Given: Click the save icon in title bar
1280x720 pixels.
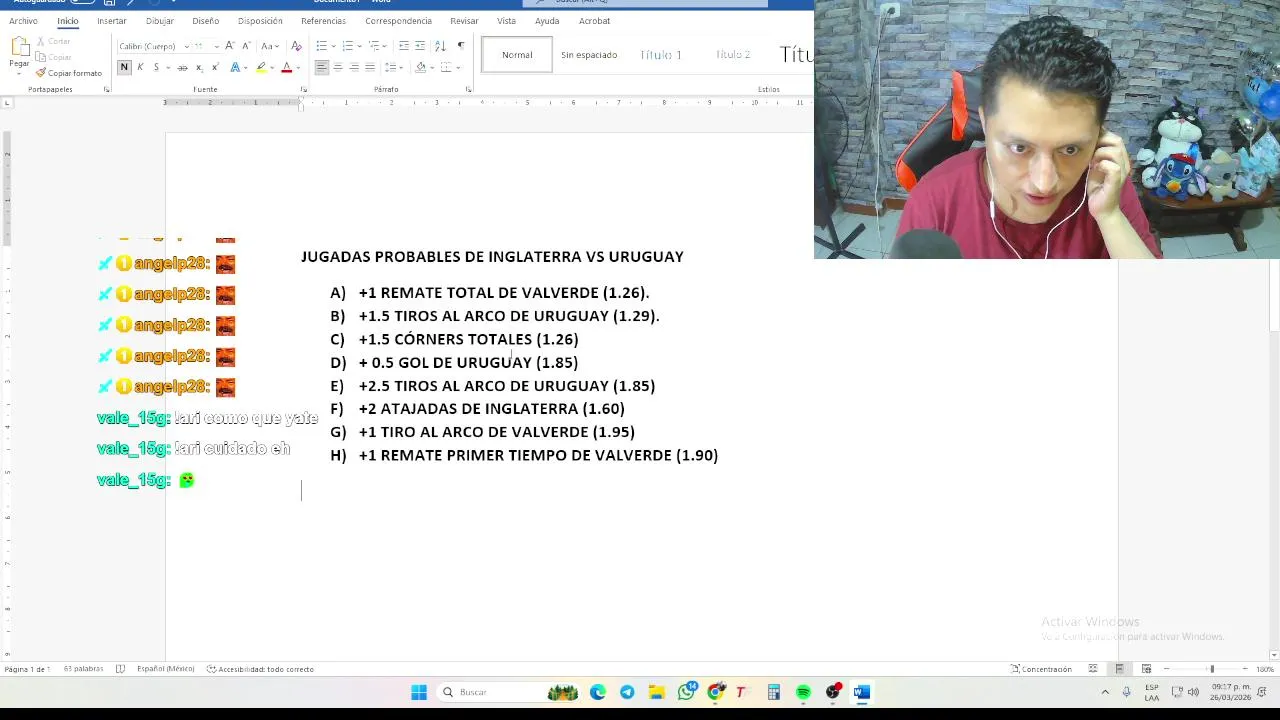Looking at the screenshot, I should [x=109, y=3].
